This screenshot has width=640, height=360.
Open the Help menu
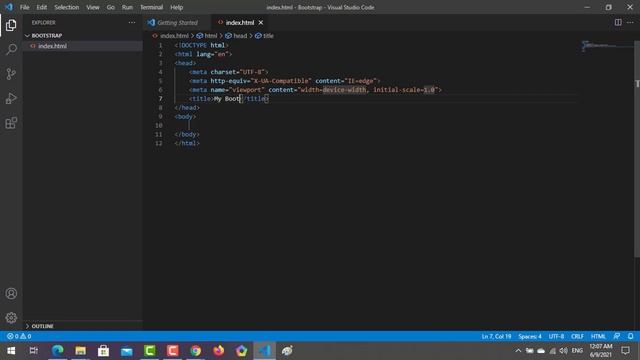tap(176, 7)
